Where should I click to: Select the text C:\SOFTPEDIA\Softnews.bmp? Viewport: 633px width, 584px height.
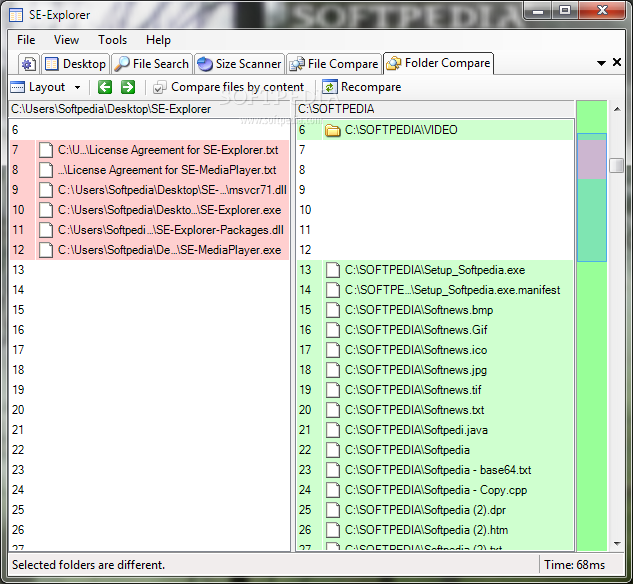pos(419,310)
